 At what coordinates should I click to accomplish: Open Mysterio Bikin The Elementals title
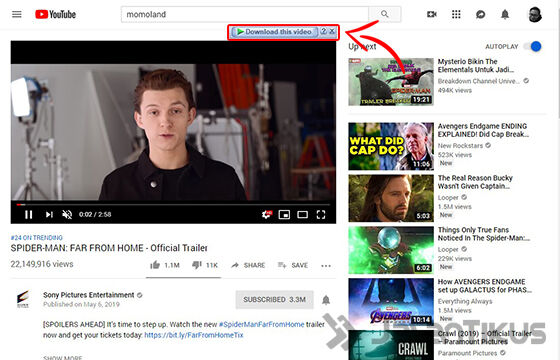(476, 65)
